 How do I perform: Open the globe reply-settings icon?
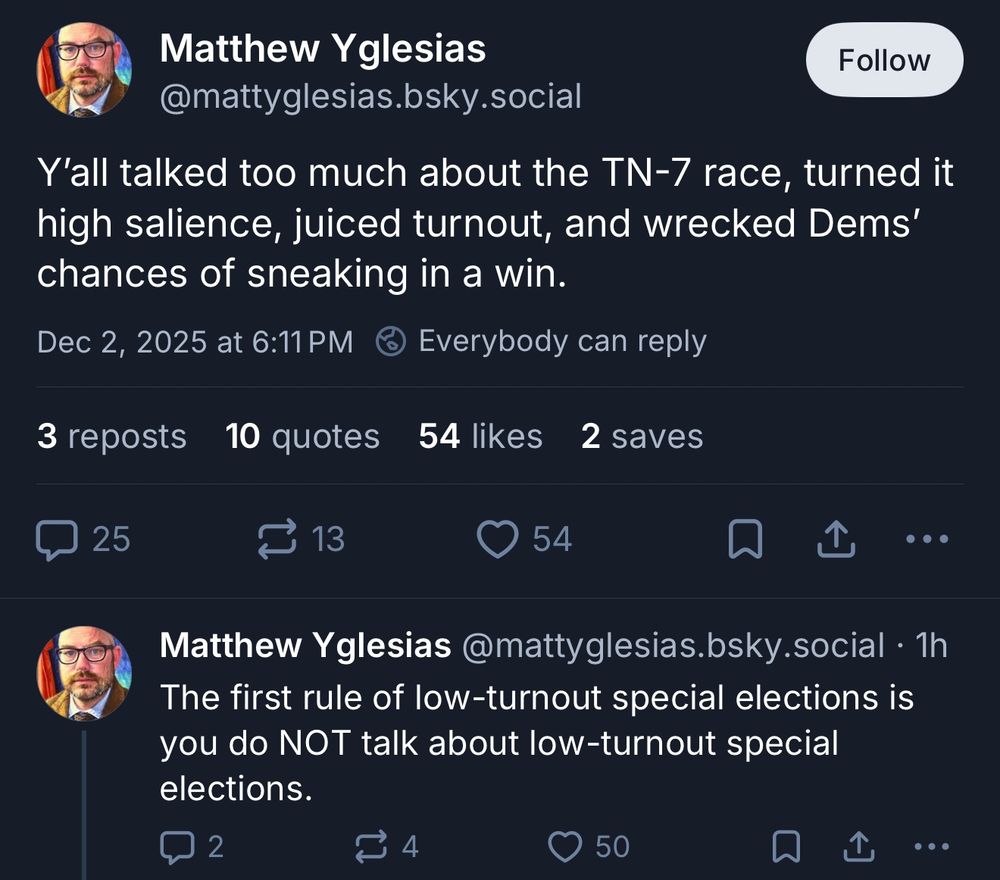[390, 341]
